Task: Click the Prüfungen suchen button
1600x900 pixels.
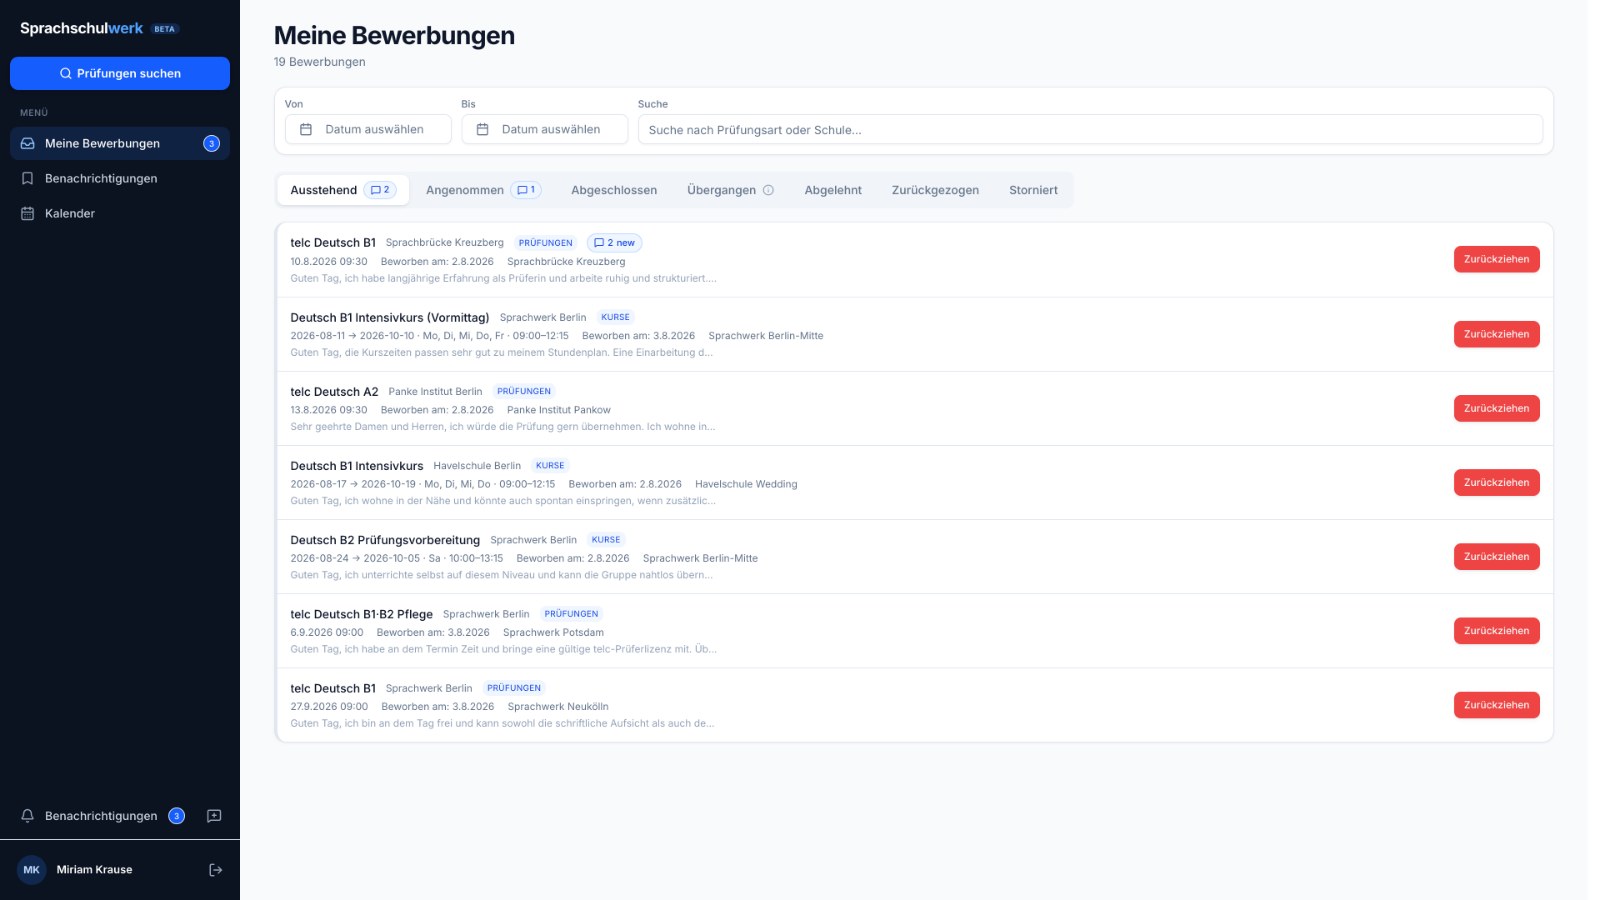Action: 120,73
